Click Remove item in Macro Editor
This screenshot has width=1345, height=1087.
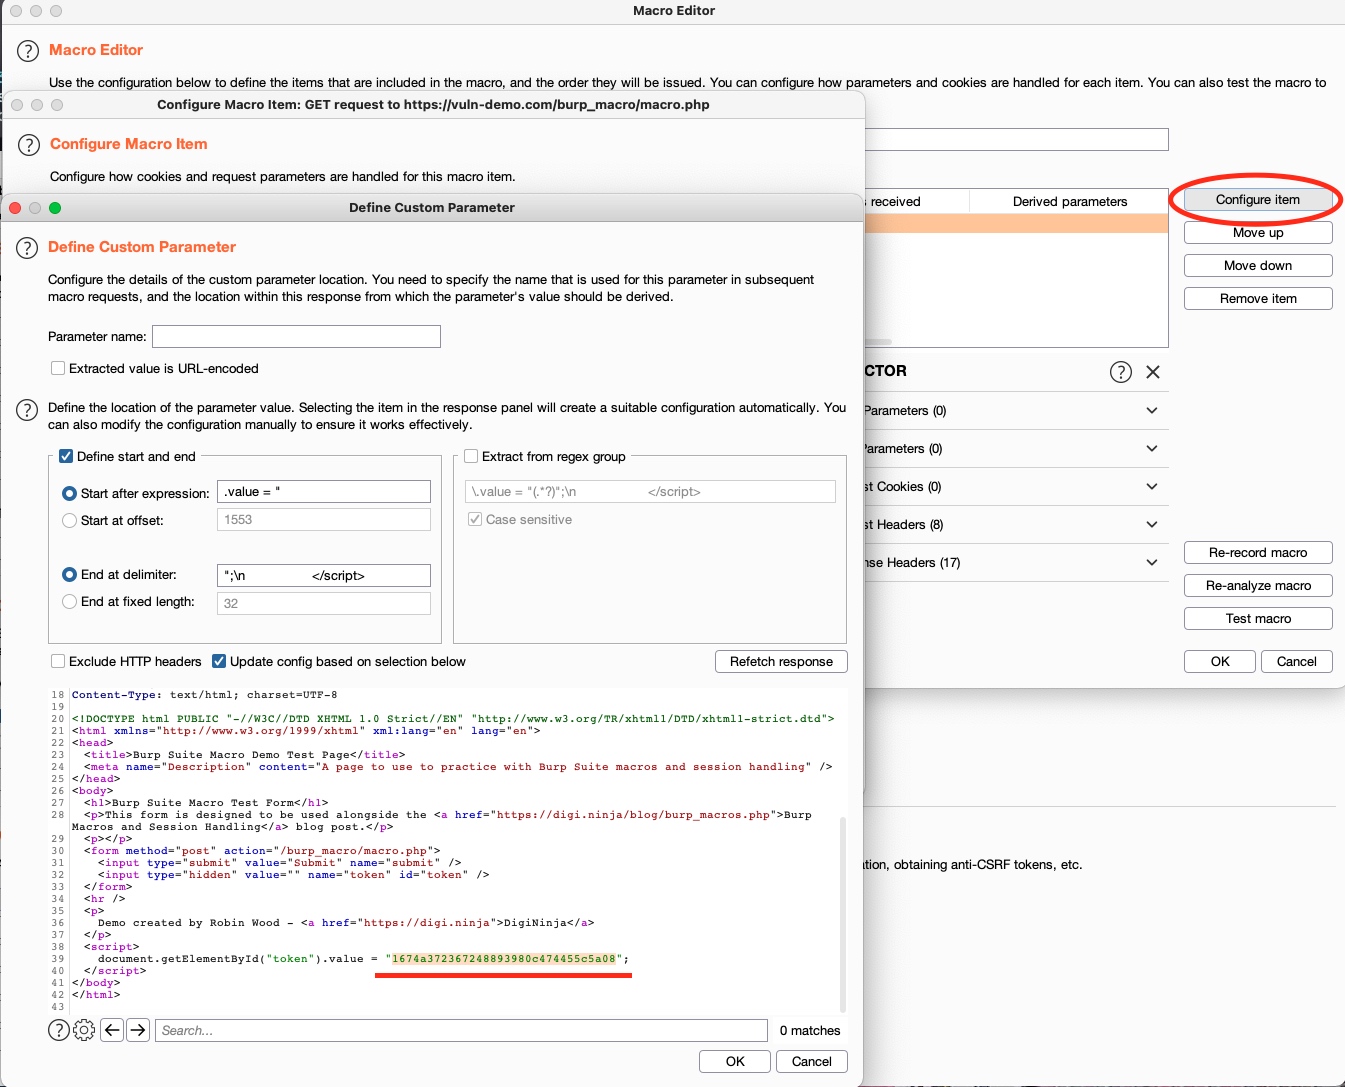point(1258,298)
